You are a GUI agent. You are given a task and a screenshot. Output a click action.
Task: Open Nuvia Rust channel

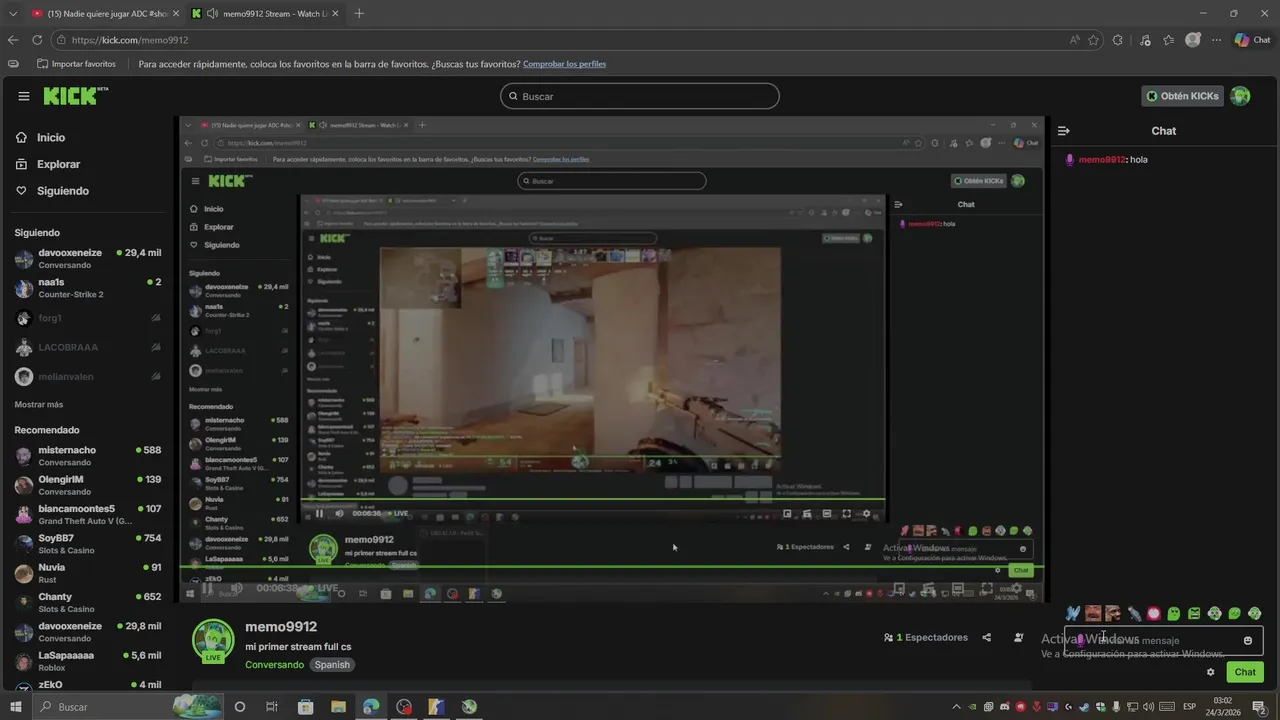88,573
